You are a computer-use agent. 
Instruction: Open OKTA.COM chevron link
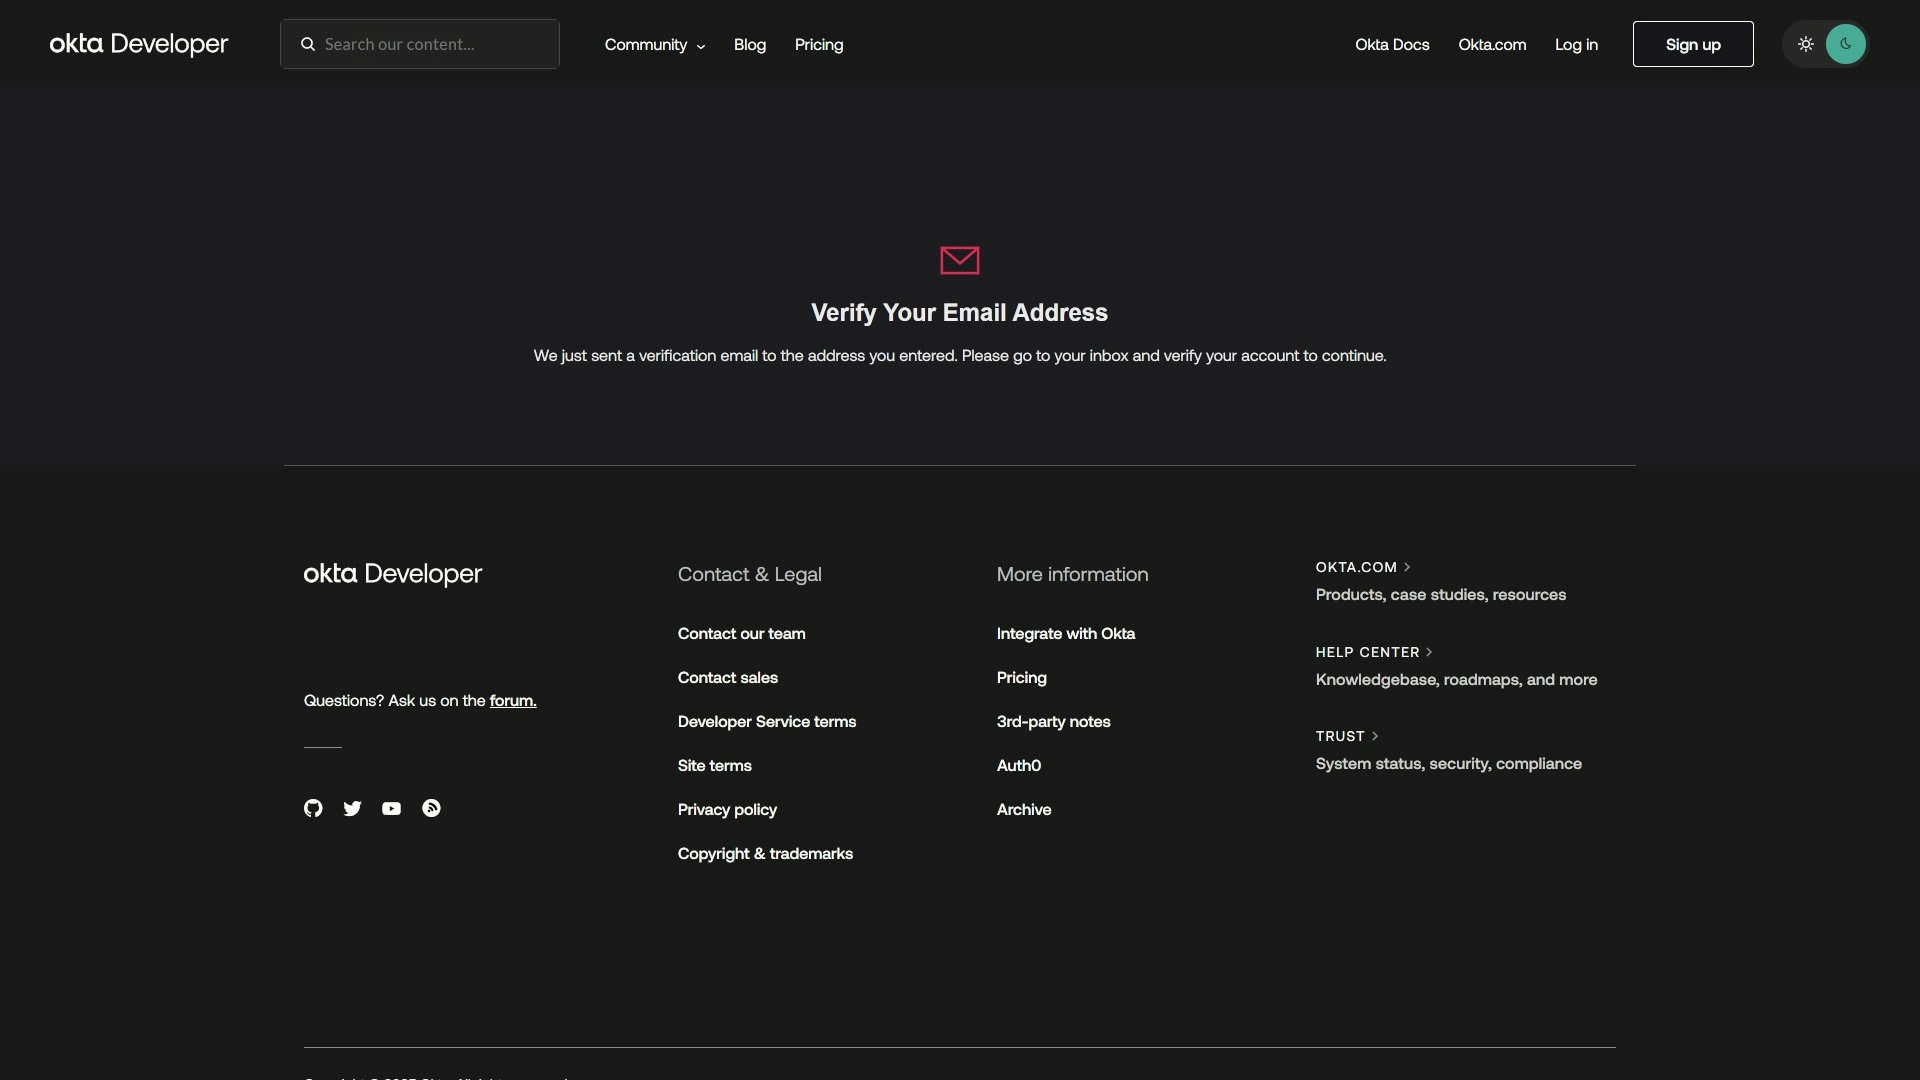pyautogui.click(x=1363, y=567)
